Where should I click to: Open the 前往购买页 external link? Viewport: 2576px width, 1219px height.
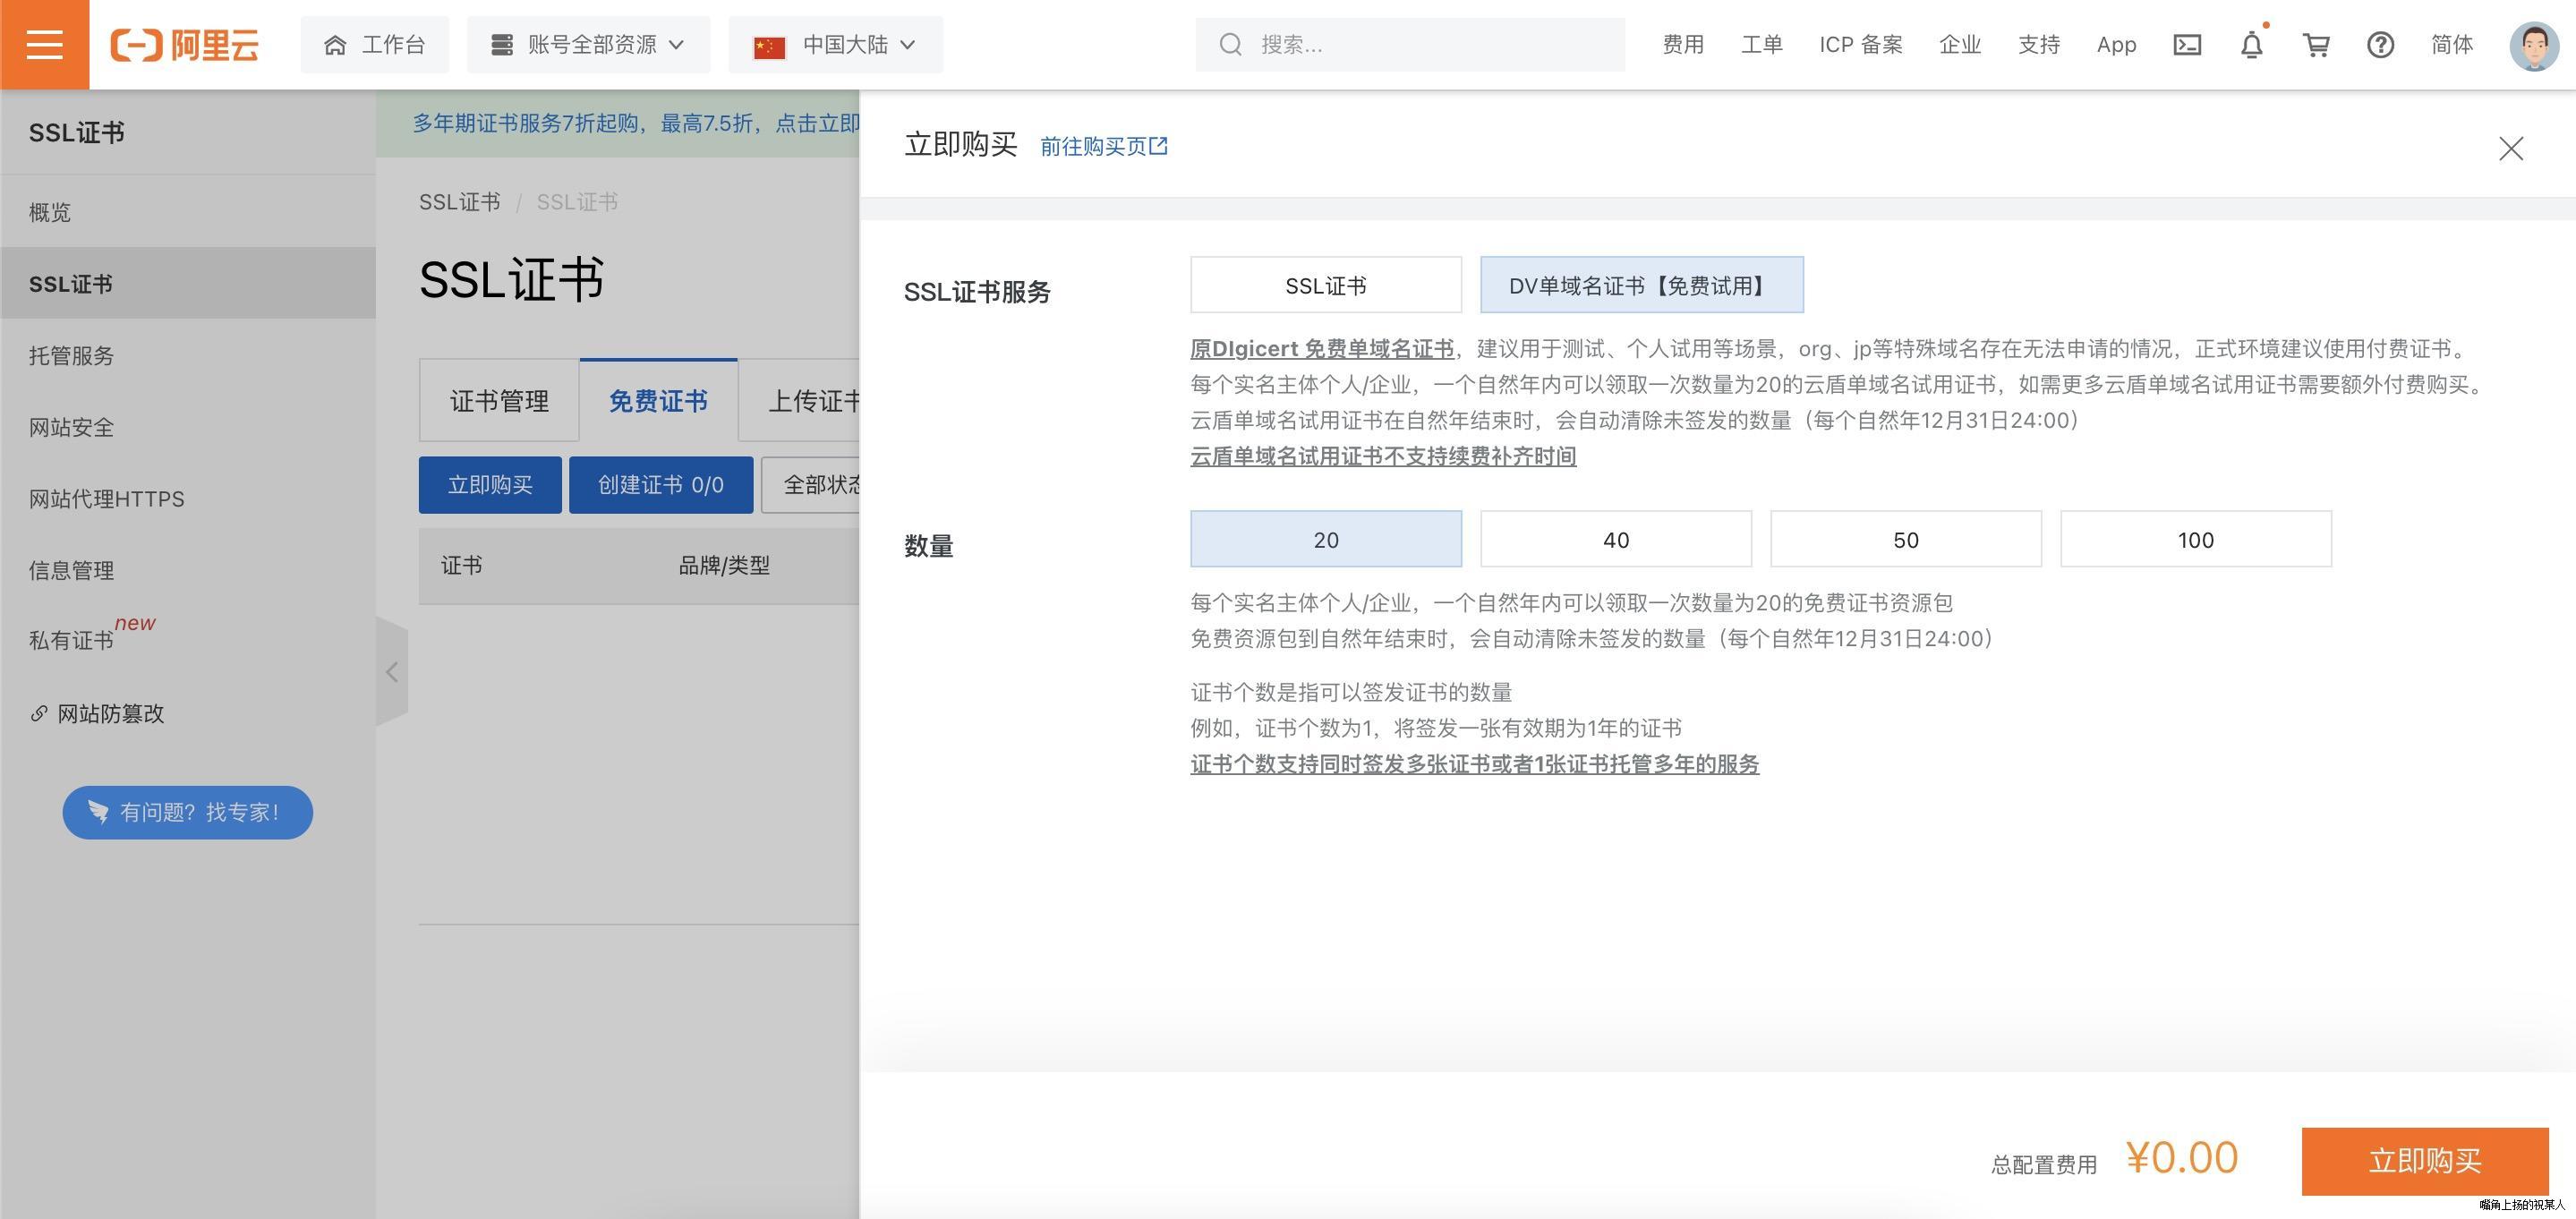coord(1104,147)
